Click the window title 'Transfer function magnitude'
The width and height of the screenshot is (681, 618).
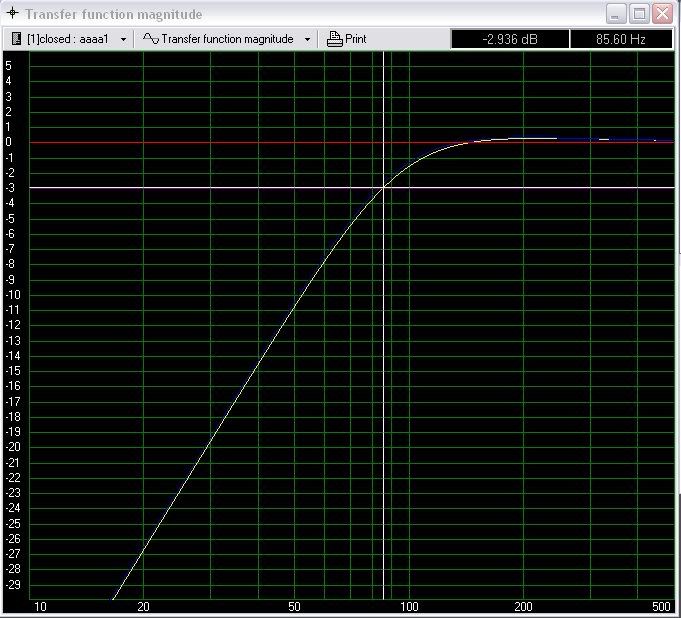(113, 14)
